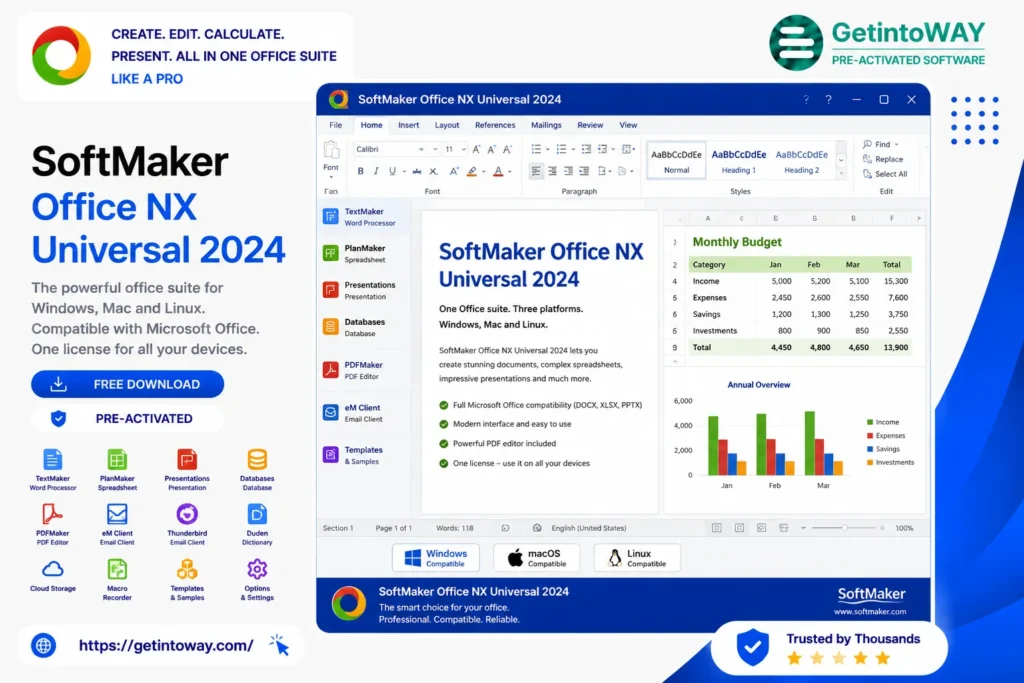Image resolution: width=1024 pixels, height=683 pixels.
Task: Click the Cloud Storage icon
Action: pyautogui.click(x=53, y=569)
